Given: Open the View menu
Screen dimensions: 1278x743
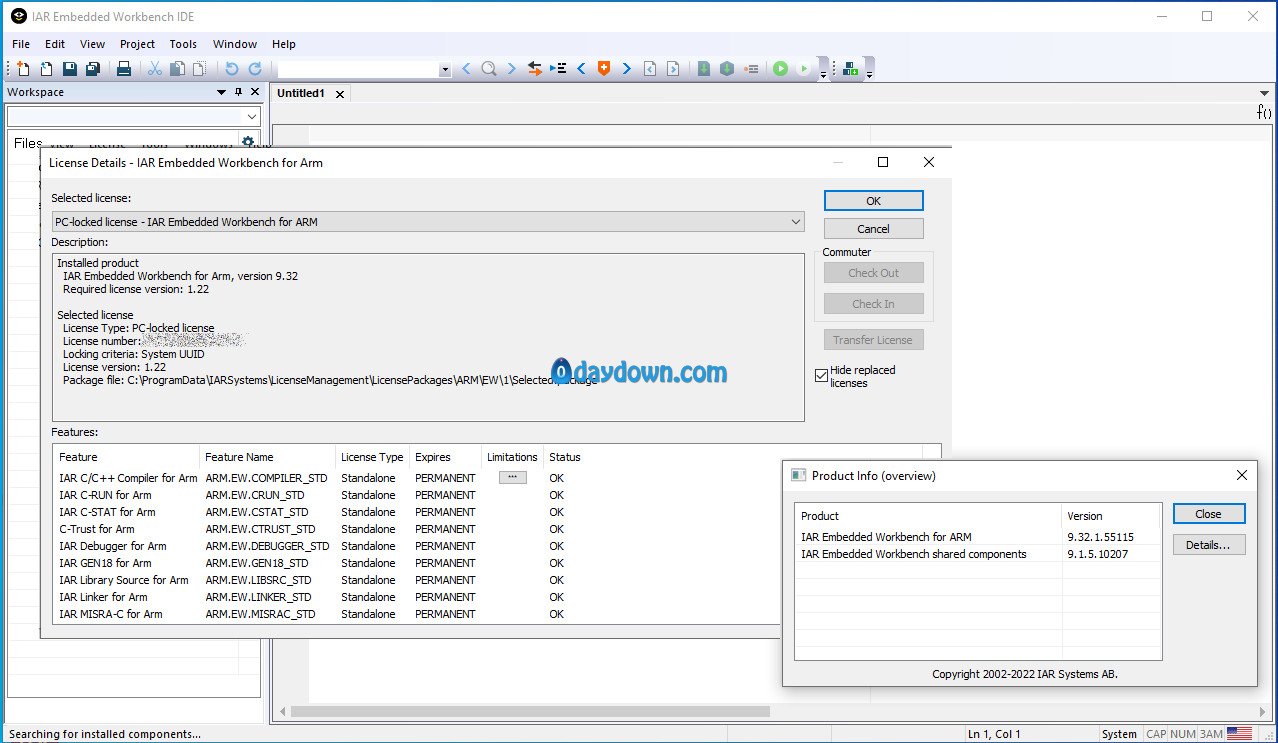Looking at the screenshot, I should coord(92,44).
